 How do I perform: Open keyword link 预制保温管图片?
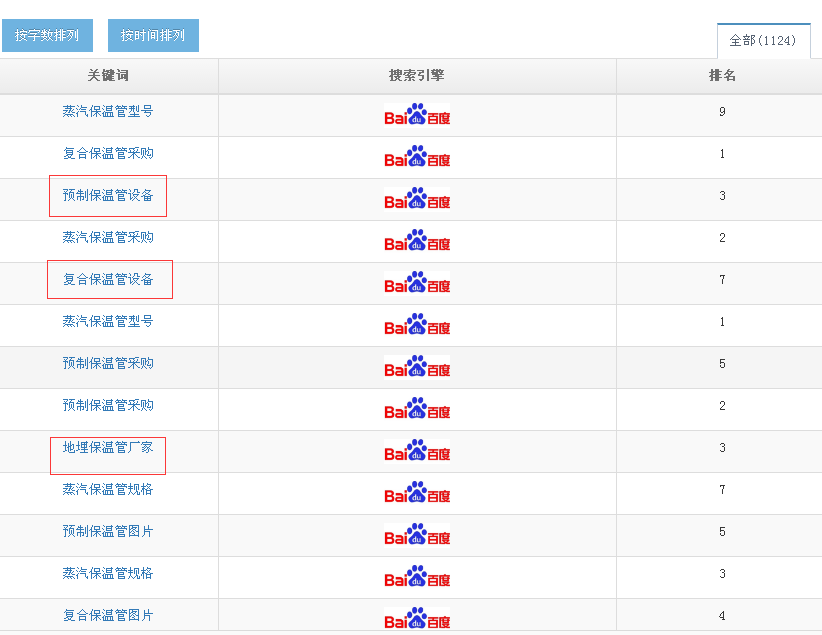(x=108, y=532)
